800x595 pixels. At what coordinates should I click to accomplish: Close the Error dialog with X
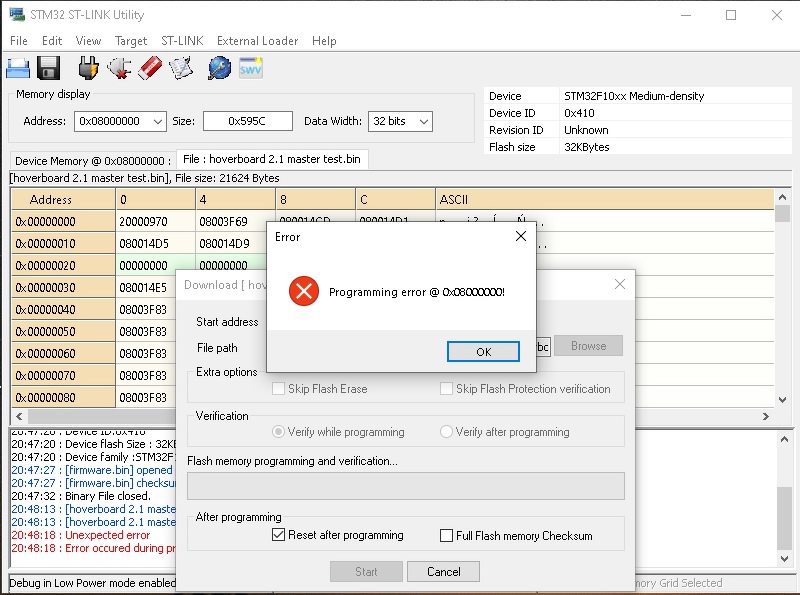[520, 236]
